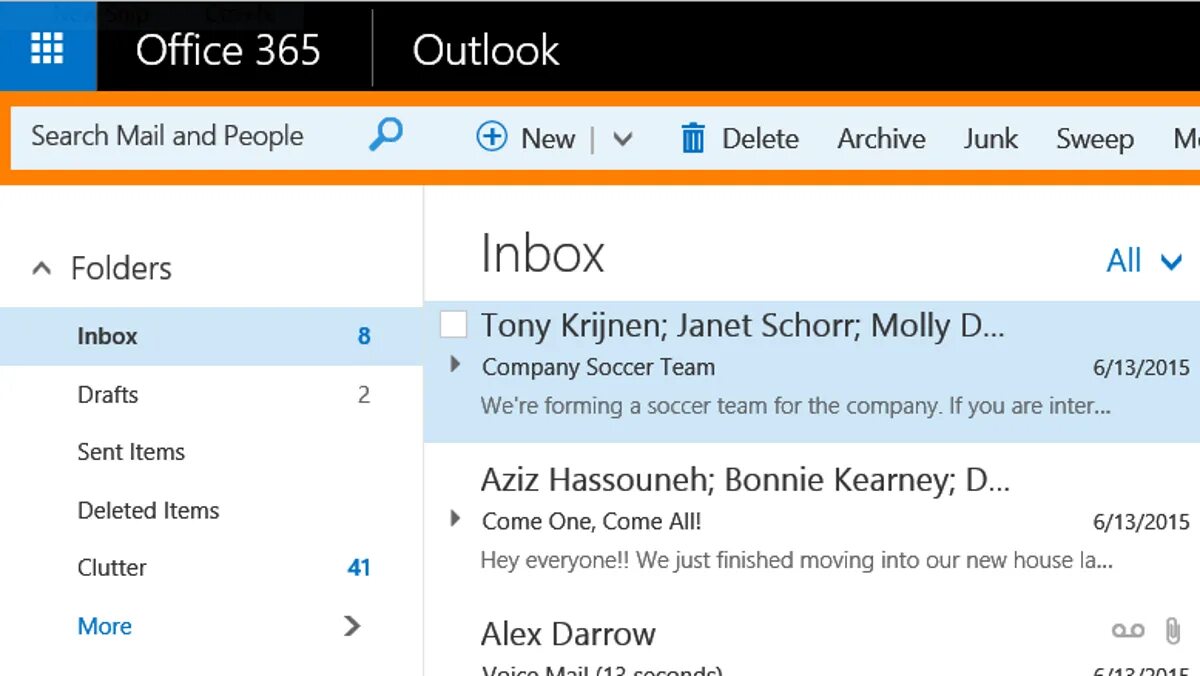Screen dimensions: 1200x676
Task: Open the Alex Darrow message
Action: click(x=812, y=638)
